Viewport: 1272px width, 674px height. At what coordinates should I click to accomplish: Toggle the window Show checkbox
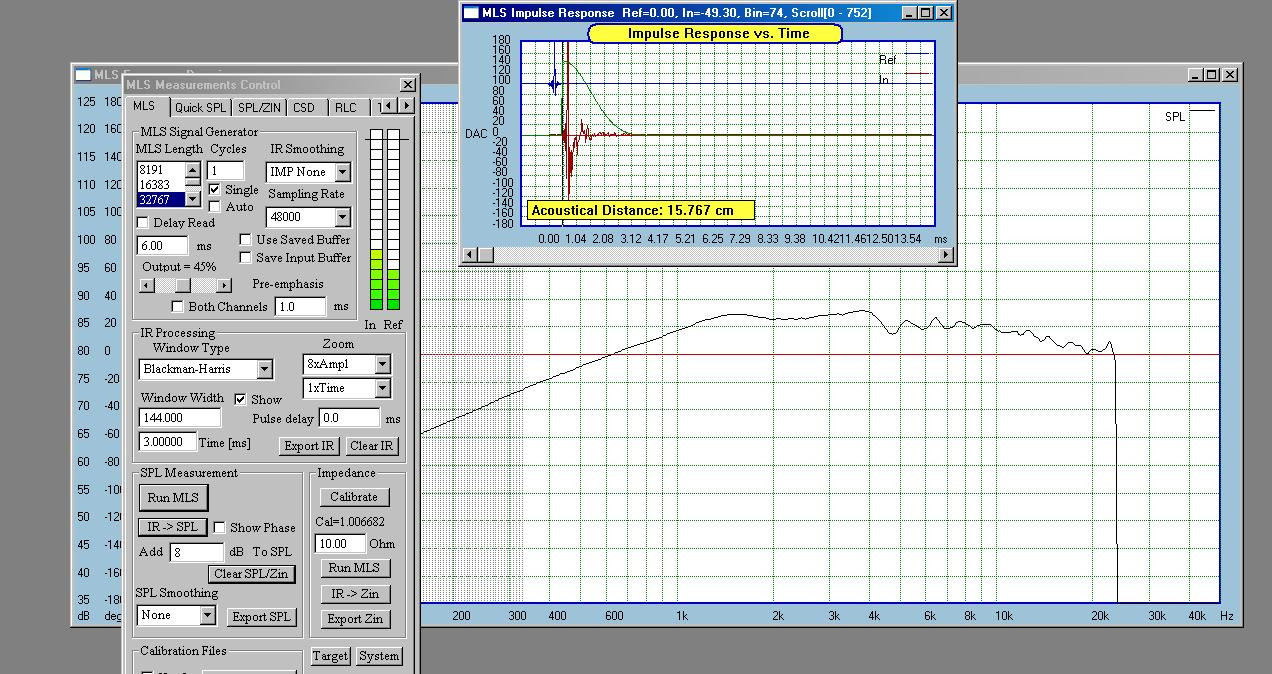point(240,399)
